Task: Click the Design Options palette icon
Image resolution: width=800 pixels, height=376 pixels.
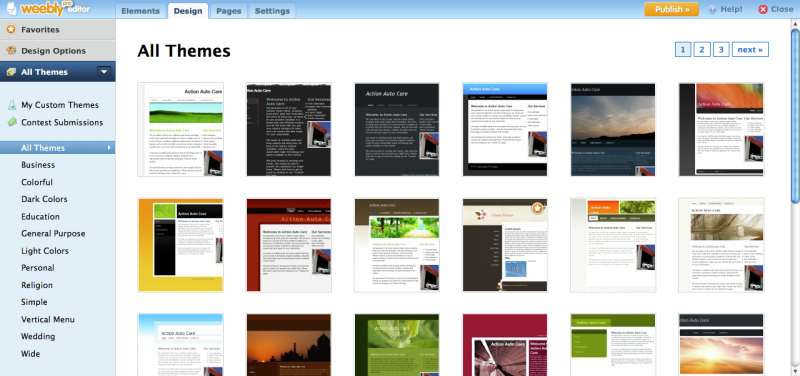Action: coord(10,51)
